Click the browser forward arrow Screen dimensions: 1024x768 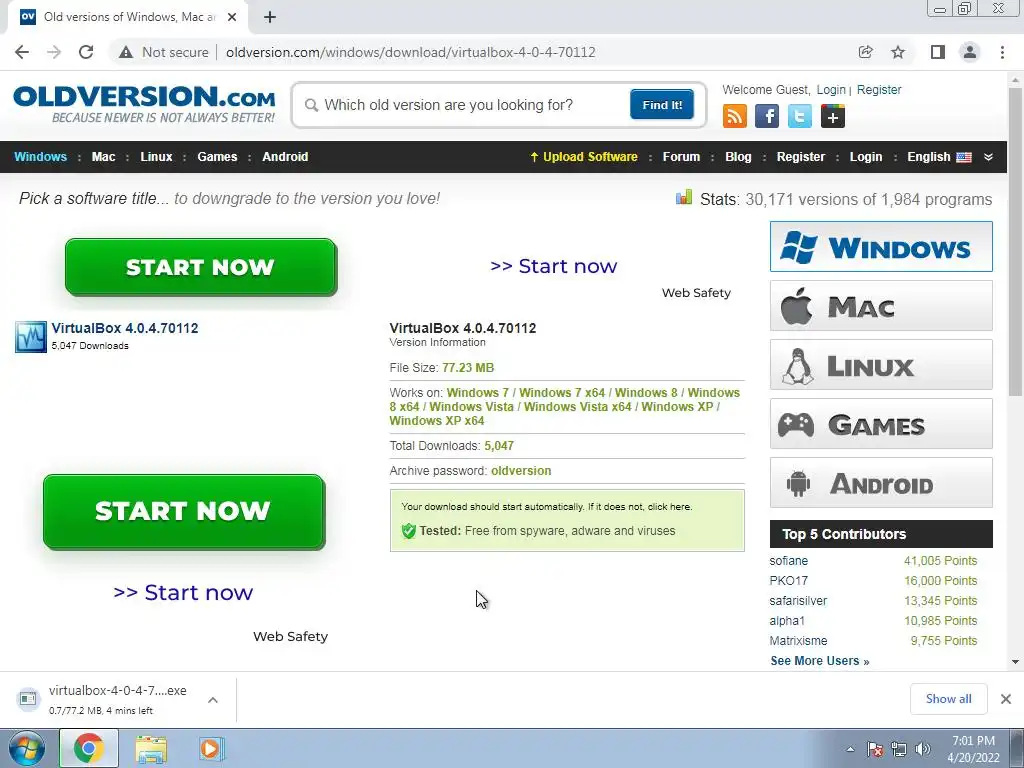point(54,52)
